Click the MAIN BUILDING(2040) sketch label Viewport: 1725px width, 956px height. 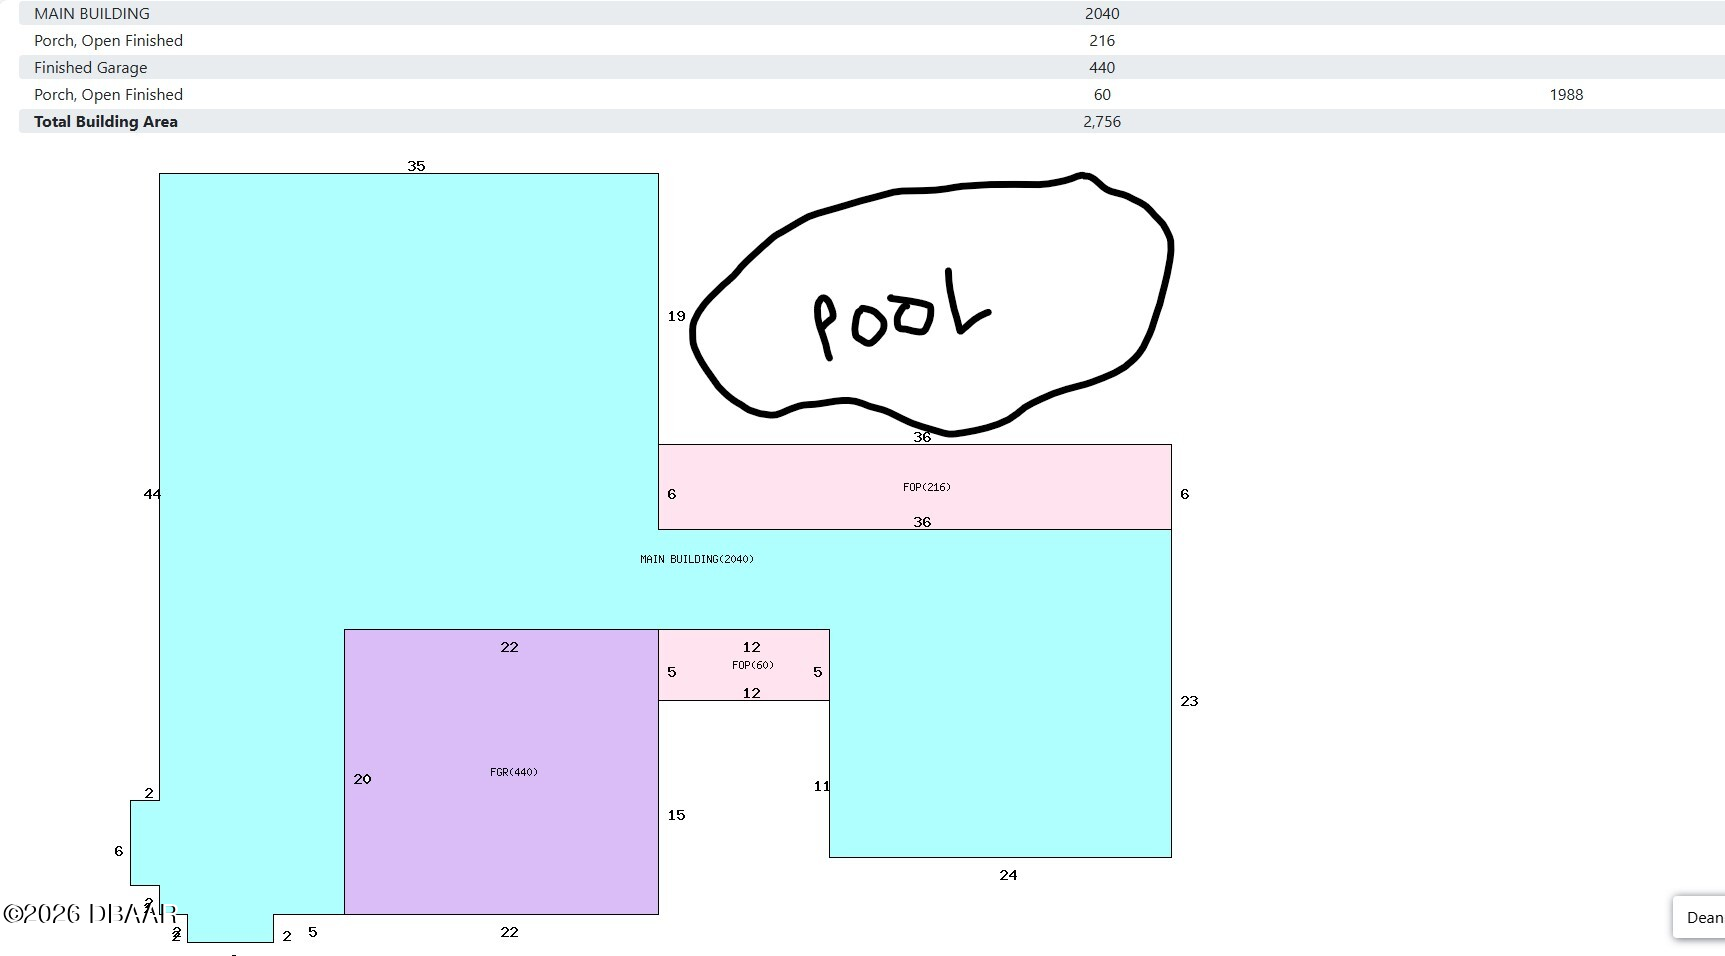click(696, 559)
